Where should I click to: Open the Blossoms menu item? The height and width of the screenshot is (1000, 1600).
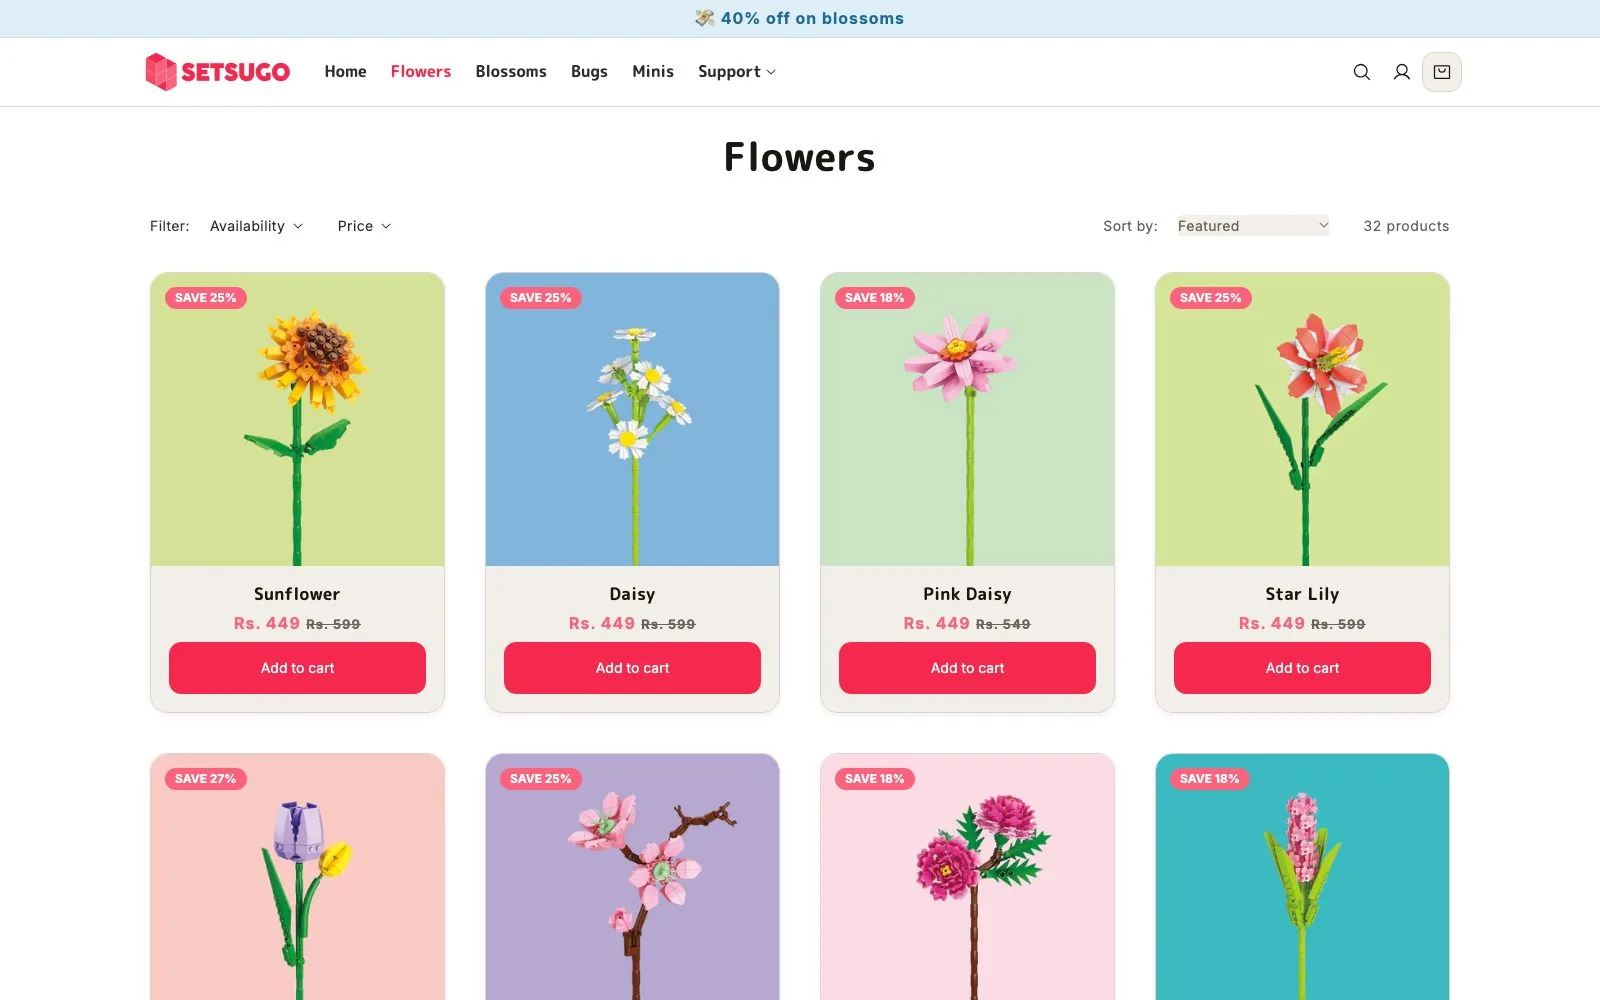[x=511, y=72]
